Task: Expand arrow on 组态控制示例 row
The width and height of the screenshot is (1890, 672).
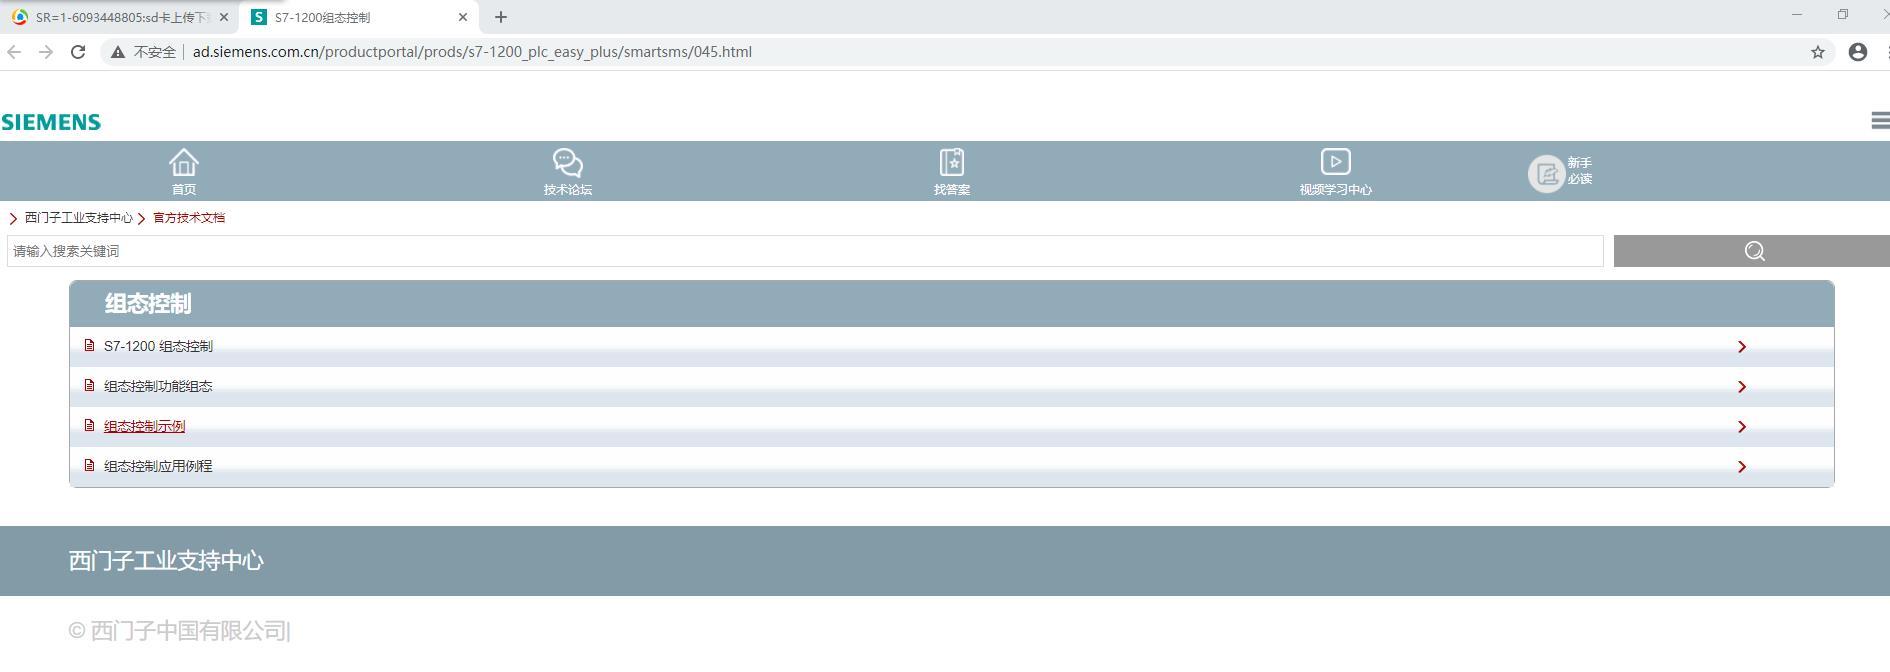Action: coord(1742,427)
